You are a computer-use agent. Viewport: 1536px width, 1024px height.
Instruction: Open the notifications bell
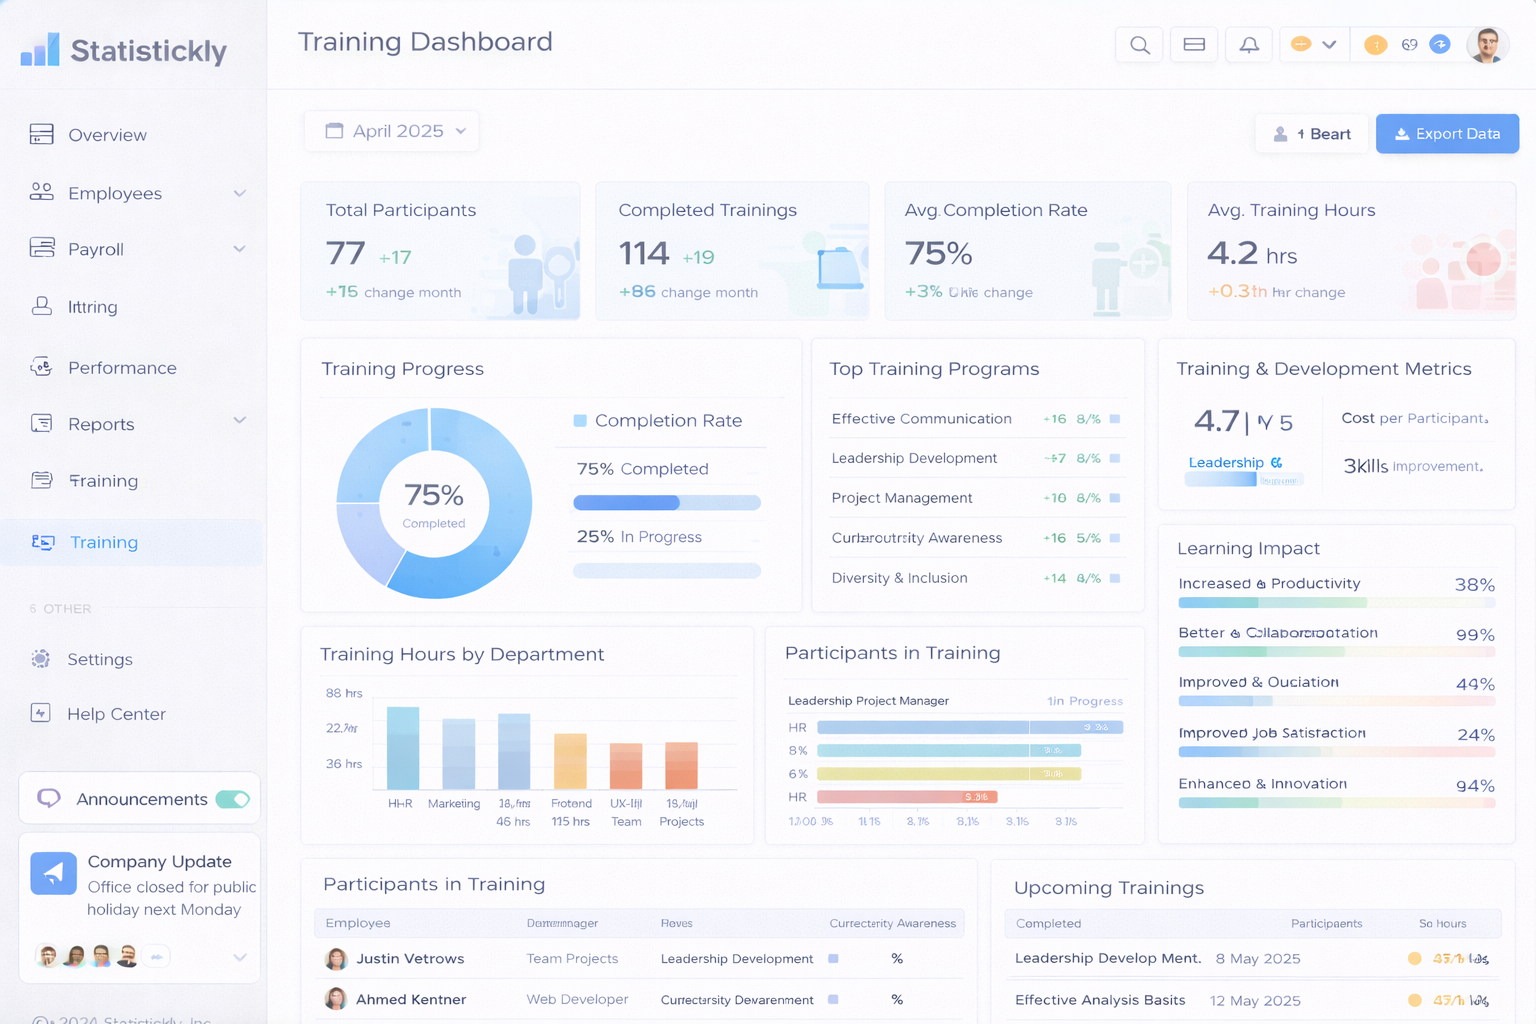[1249, 45]
